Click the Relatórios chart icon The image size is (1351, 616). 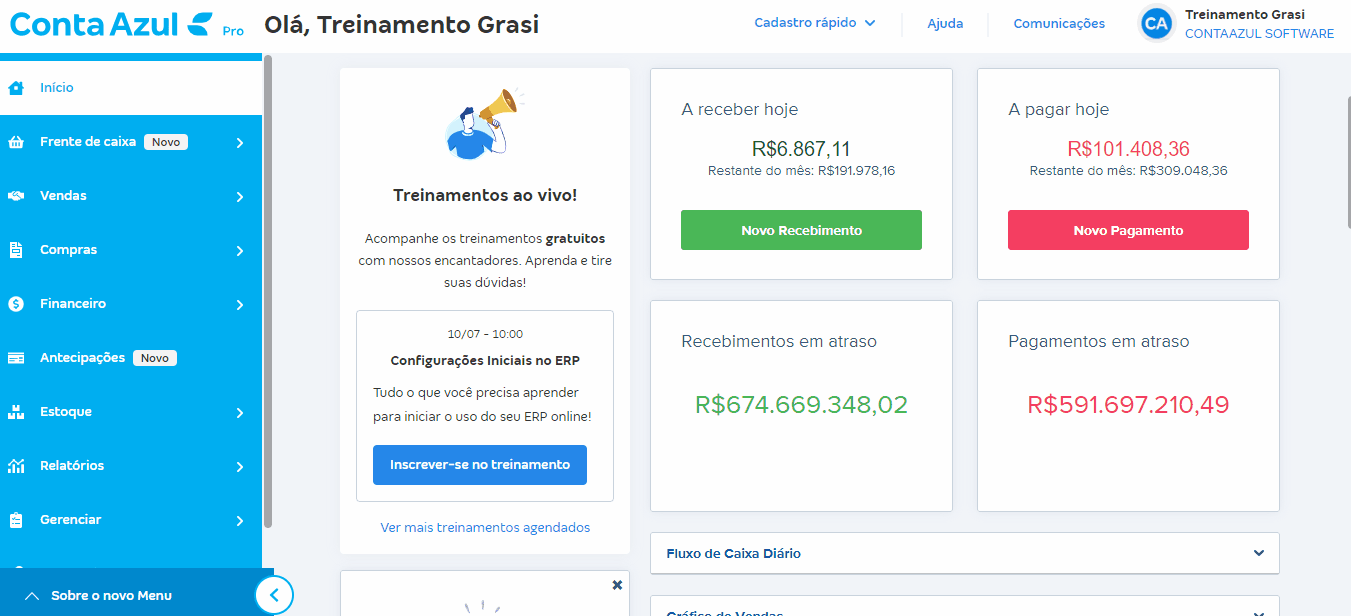[x=16, y=466]
